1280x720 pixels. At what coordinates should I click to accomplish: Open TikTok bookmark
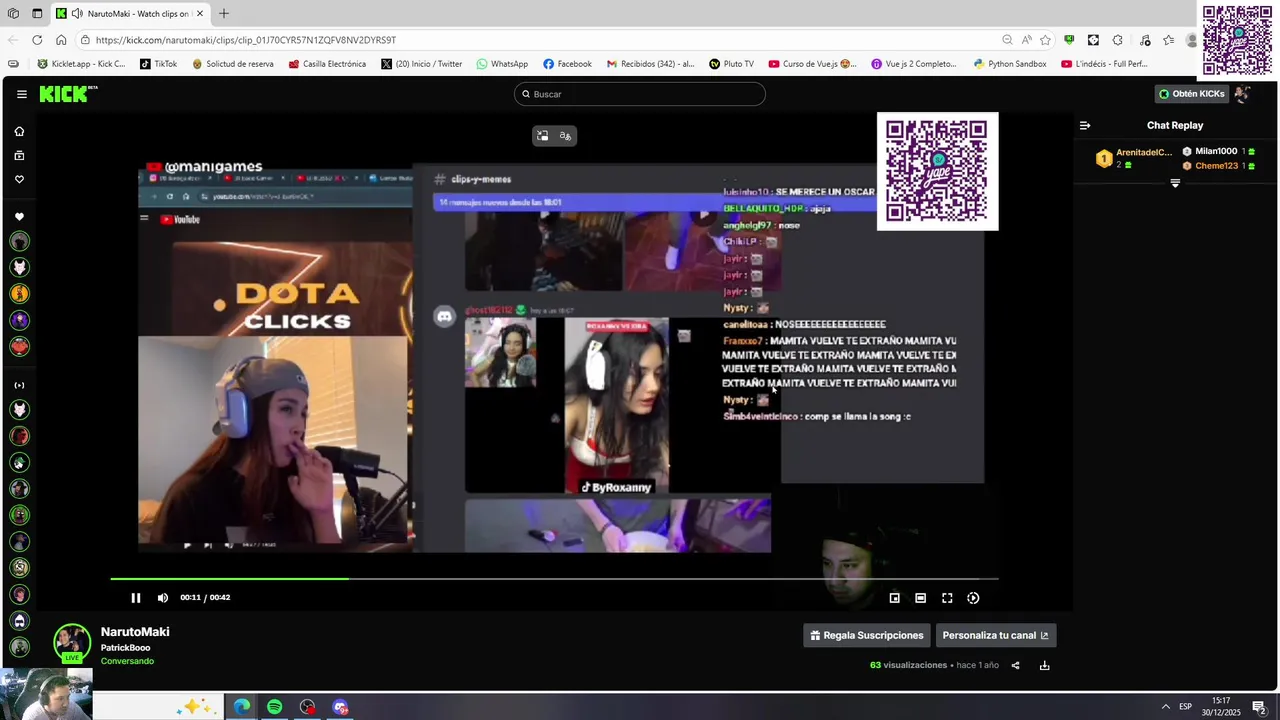click(158, 64)
